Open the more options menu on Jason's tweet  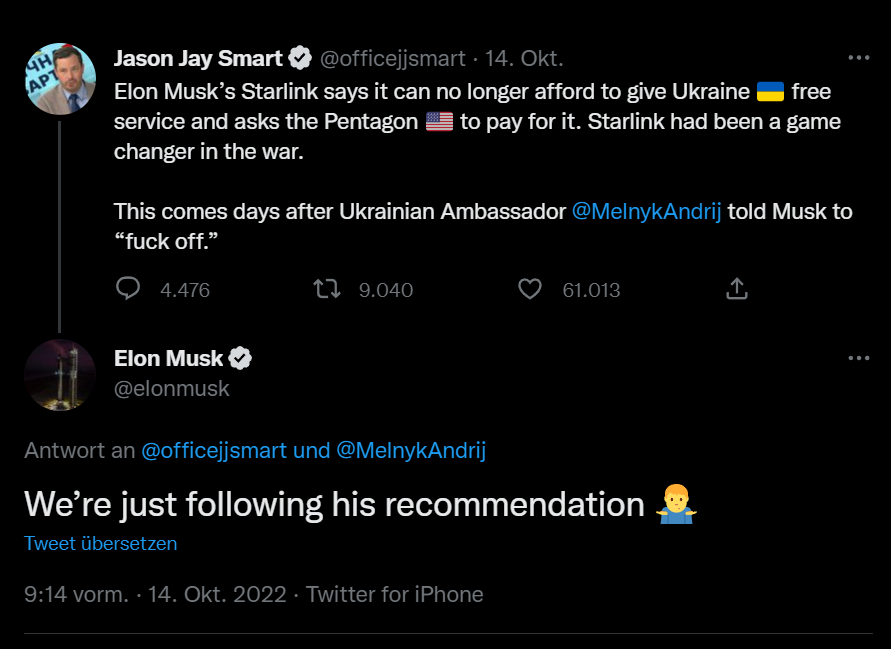click(x=858, y=58)
